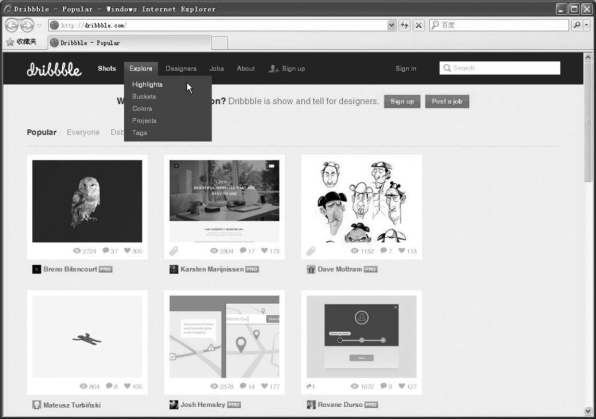Click the comment icon on Dave Mottram's shot
This screenshot has width=596, height=419.
(x=384, y=251)
